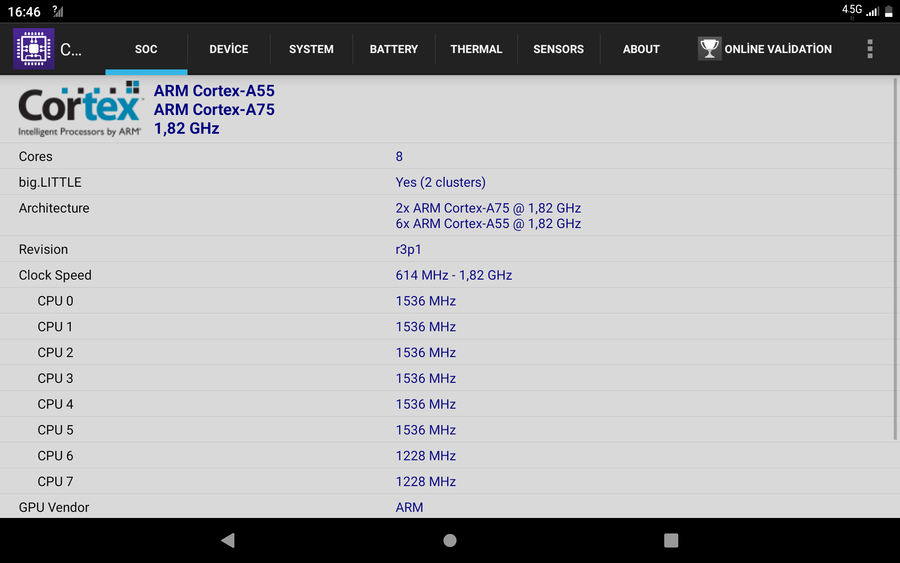Select the Architecture row label
This screenshot has height=563, width=900.
click(54, 208)
